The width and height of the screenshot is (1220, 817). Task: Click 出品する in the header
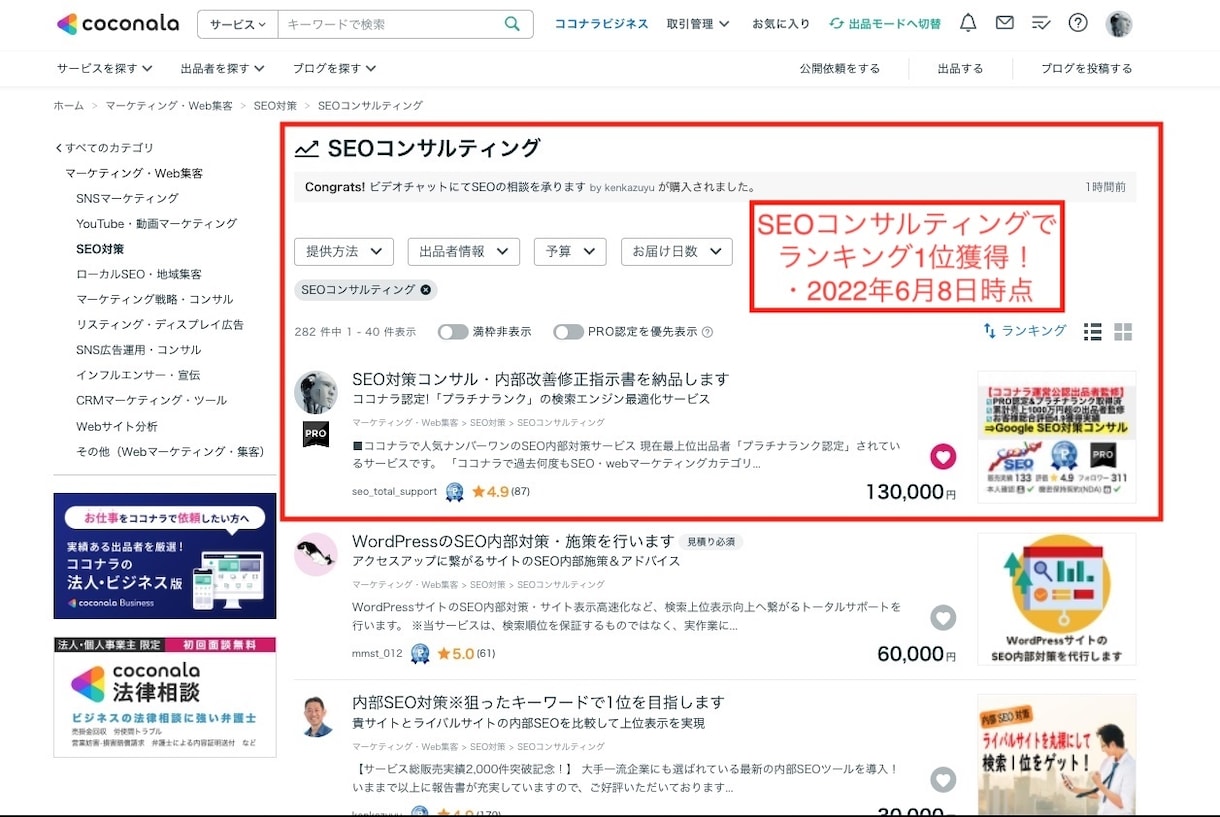click(960, 69)
